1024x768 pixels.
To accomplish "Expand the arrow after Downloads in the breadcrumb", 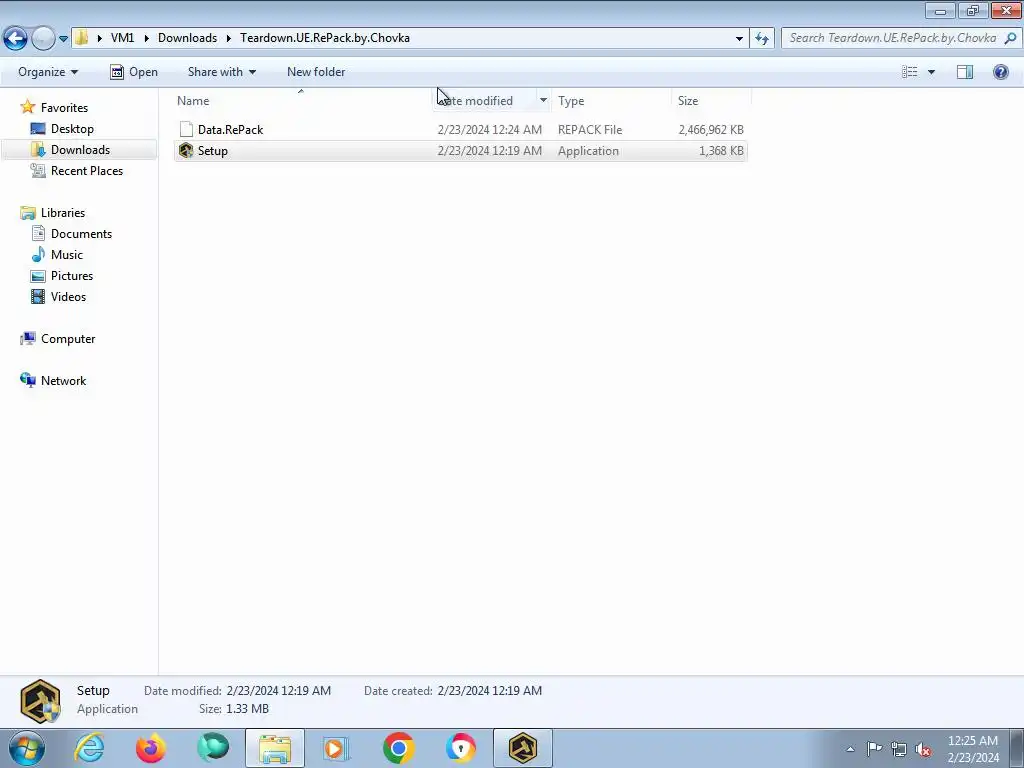I will click(229, 38).
